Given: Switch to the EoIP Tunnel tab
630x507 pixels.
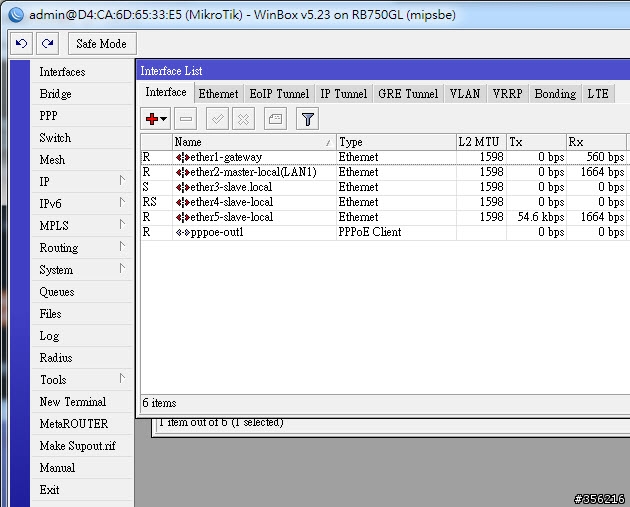Looking at the screenshot, I should pyautogui.click(x=279, y=94).
